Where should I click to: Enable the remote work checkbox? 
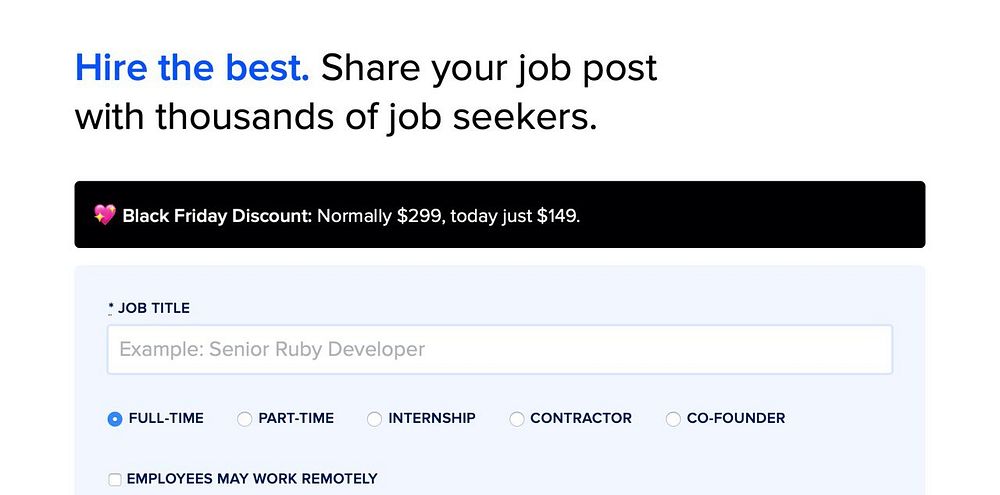click(115, 480)
